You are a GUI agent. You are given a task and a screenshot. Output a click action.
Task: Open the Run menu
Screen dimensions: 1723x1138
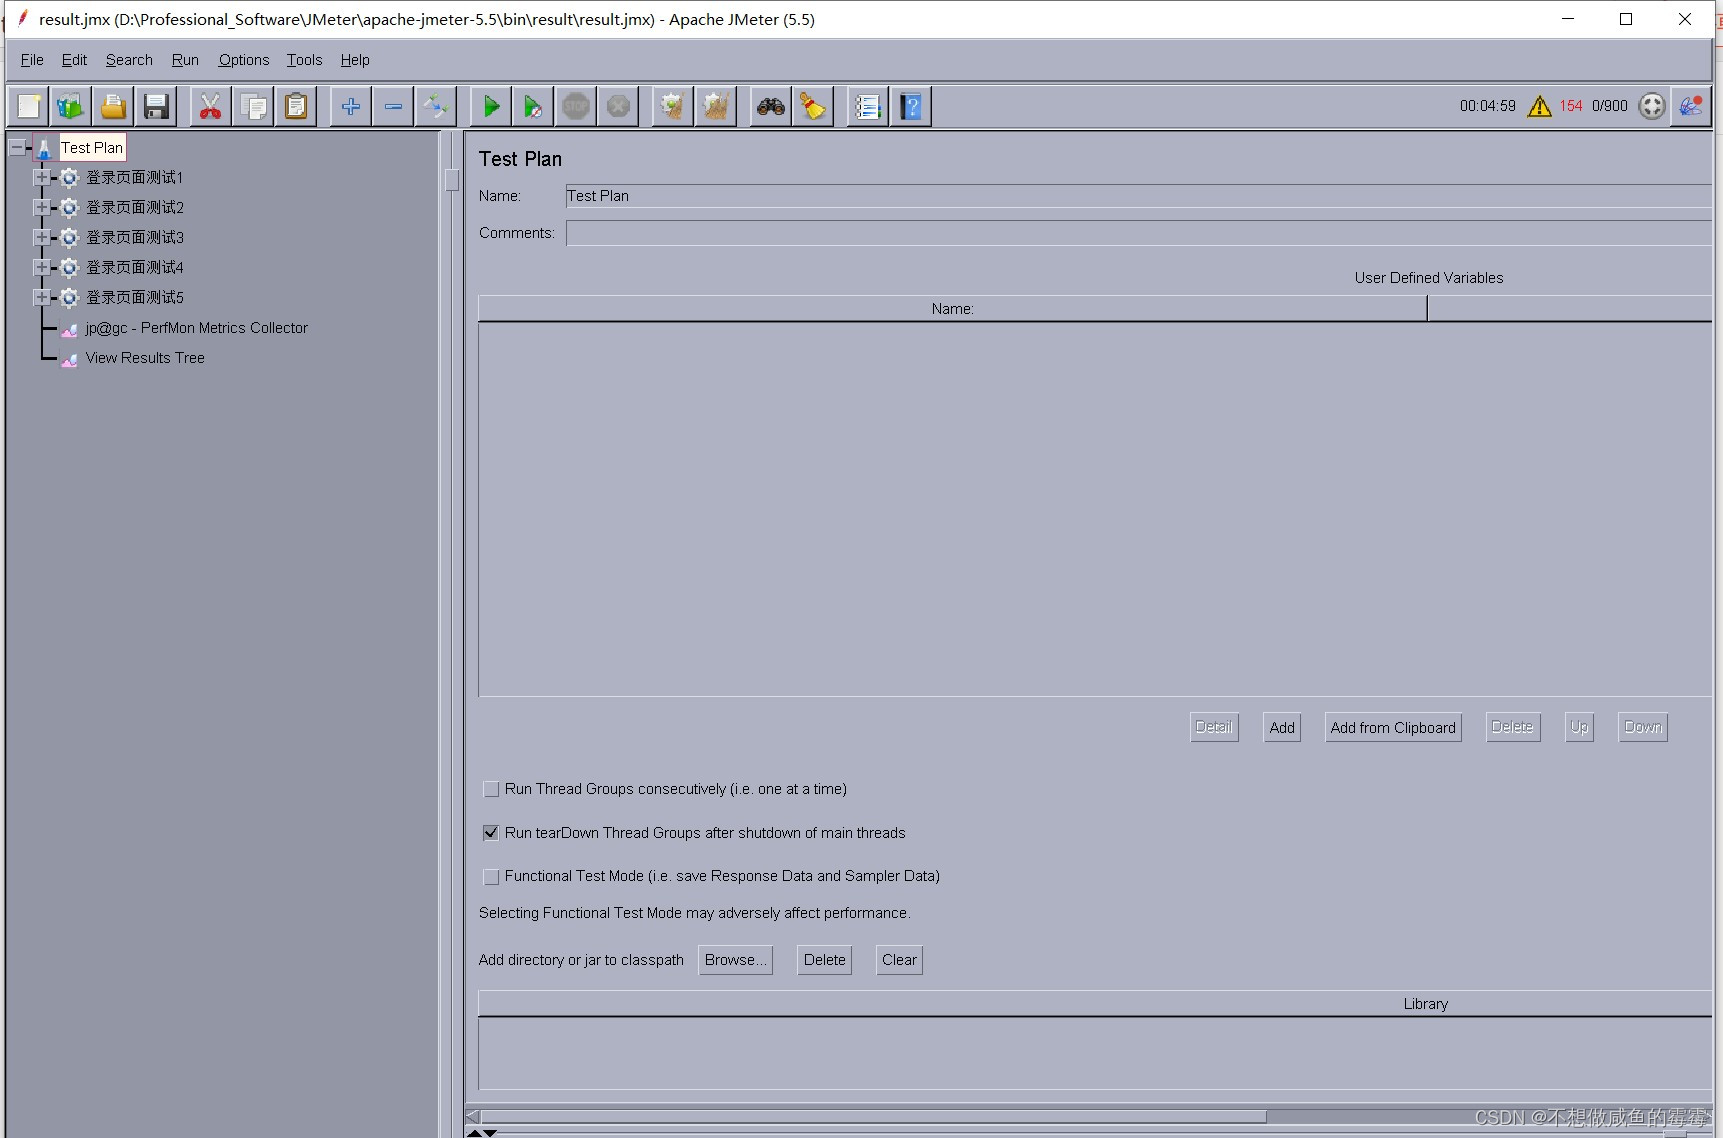184,60
